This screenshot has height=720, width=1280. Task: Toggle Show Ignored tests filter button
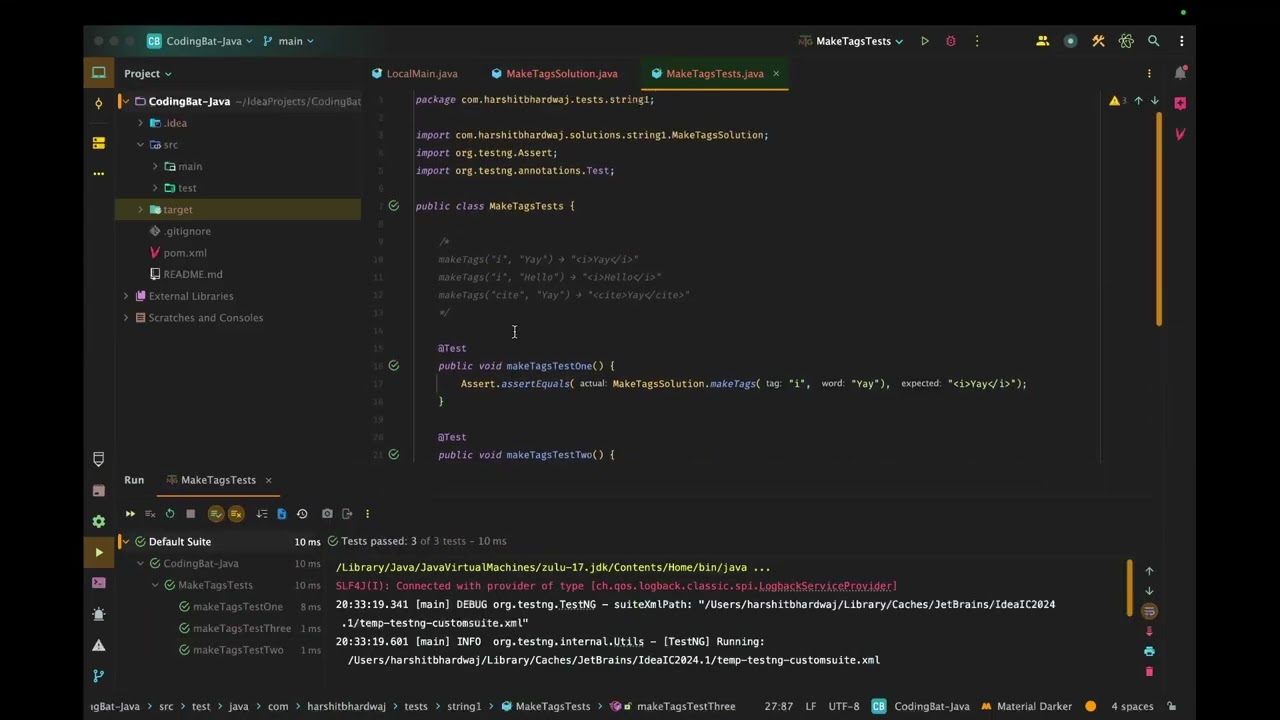coord(236,514)
